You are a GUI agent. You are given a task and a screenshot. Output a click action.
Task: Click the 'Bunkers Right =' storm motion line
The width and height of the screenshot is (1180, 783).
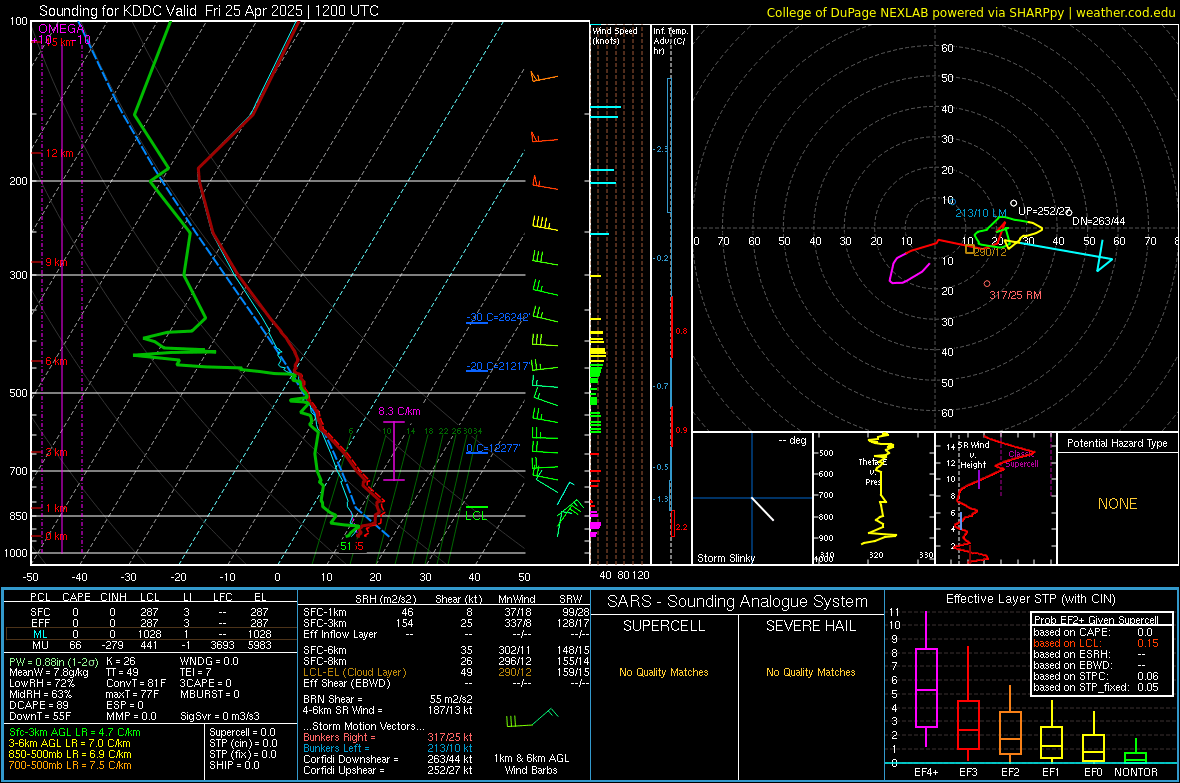coord(388,738)
